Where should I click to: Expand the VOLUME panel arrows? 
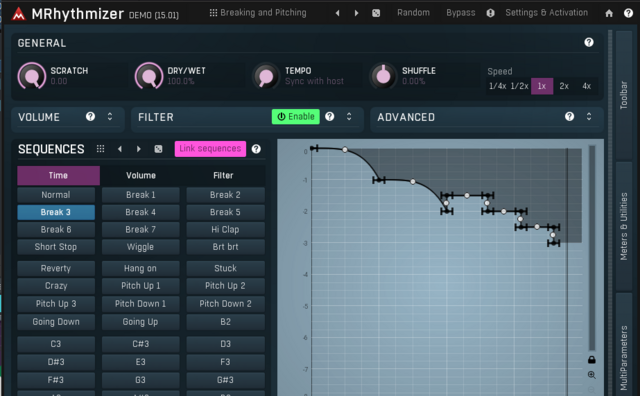pos(110,117)
